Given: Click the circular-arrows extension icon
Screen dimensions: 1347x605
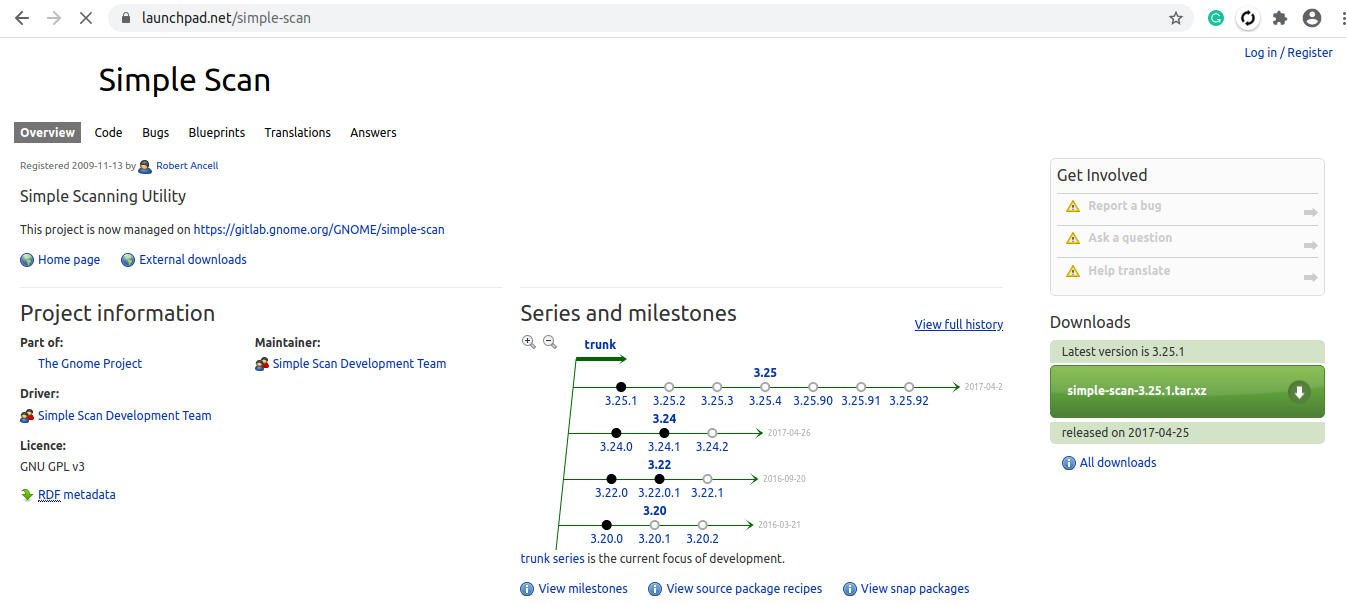Looking at the screenshot, I should pyautogui.click(x=1247, y=18).
